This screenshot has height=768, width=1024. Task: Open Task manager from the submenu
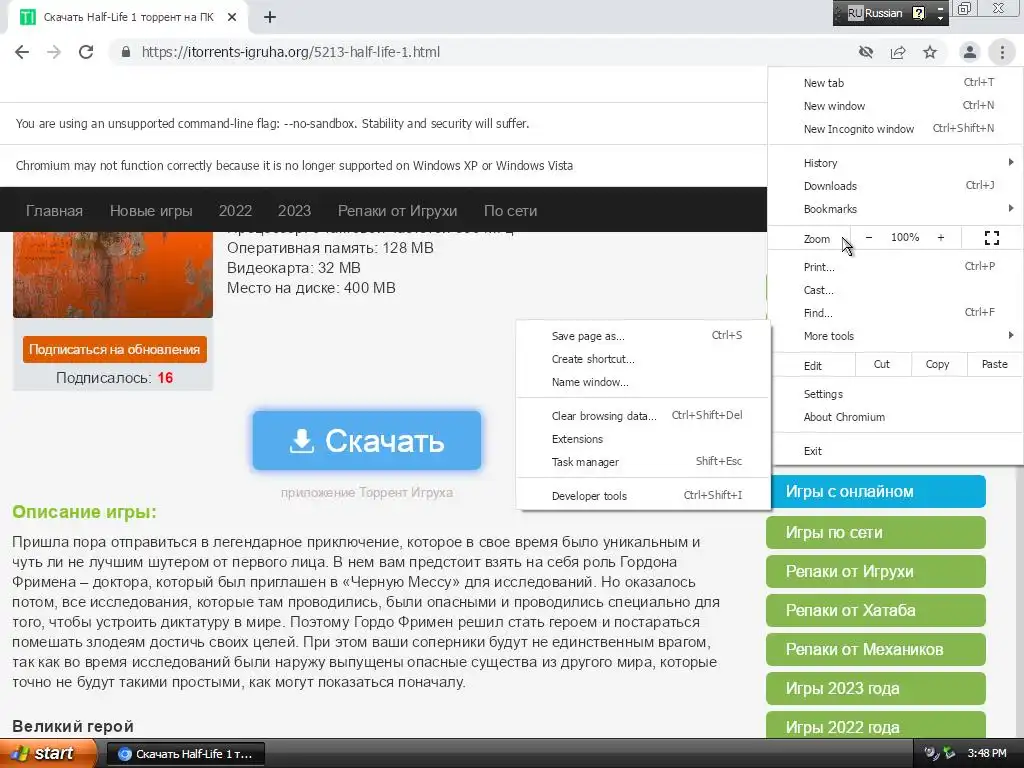[x=643, y=462]
